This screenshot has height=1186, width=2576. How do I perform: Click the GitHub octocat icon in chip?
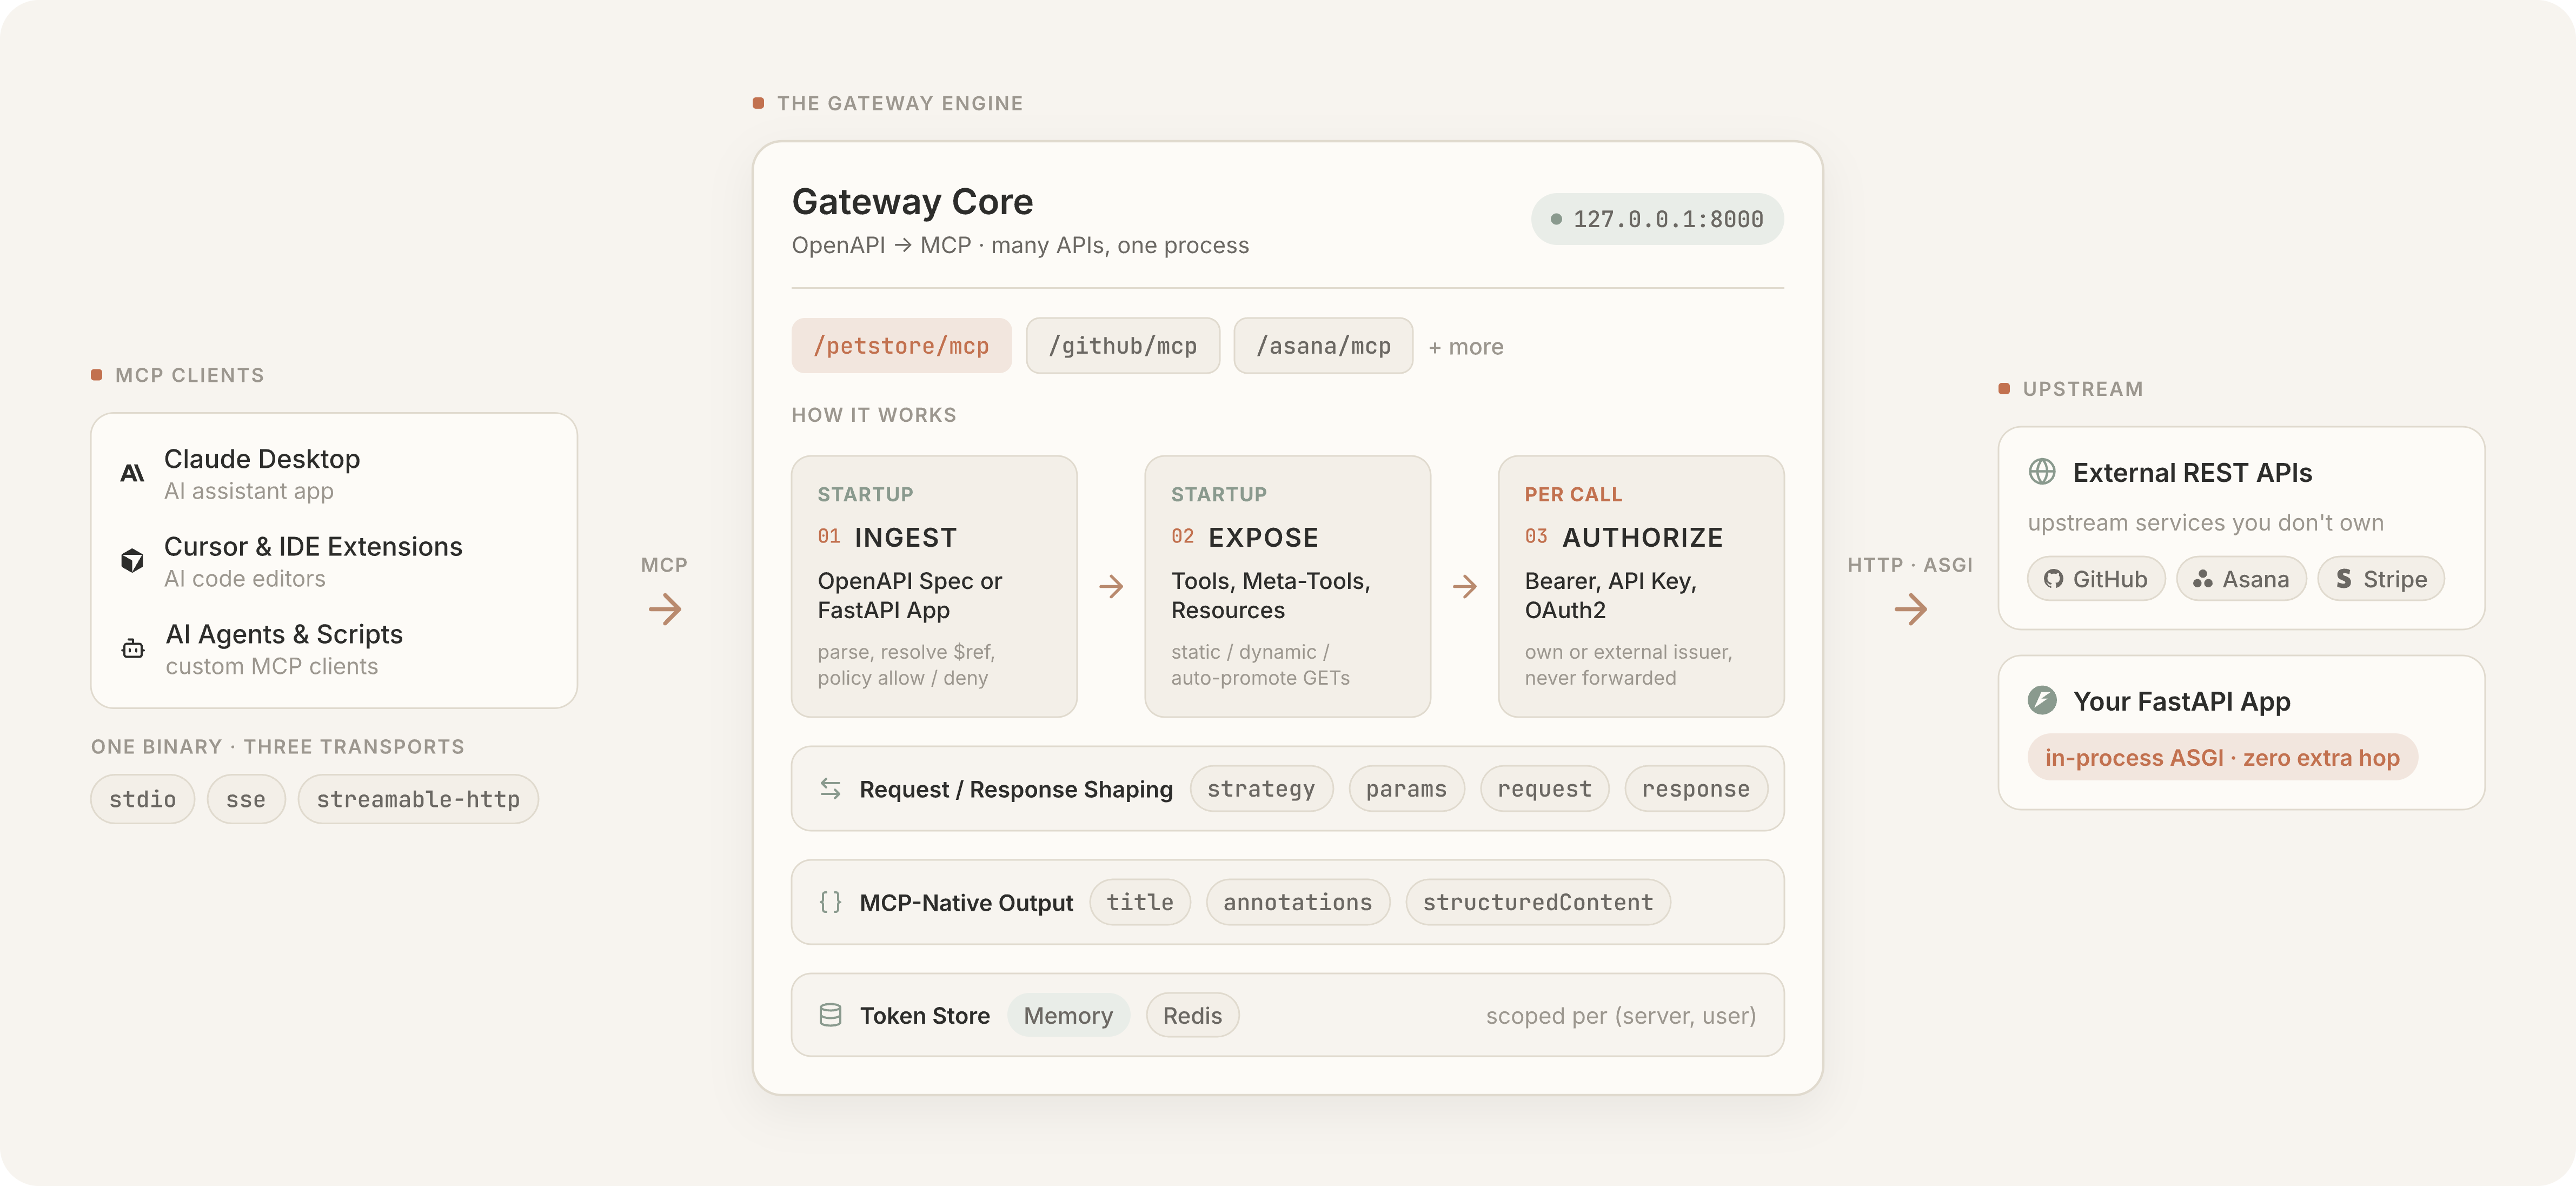pyautogui.click(x=2053, y=579)
